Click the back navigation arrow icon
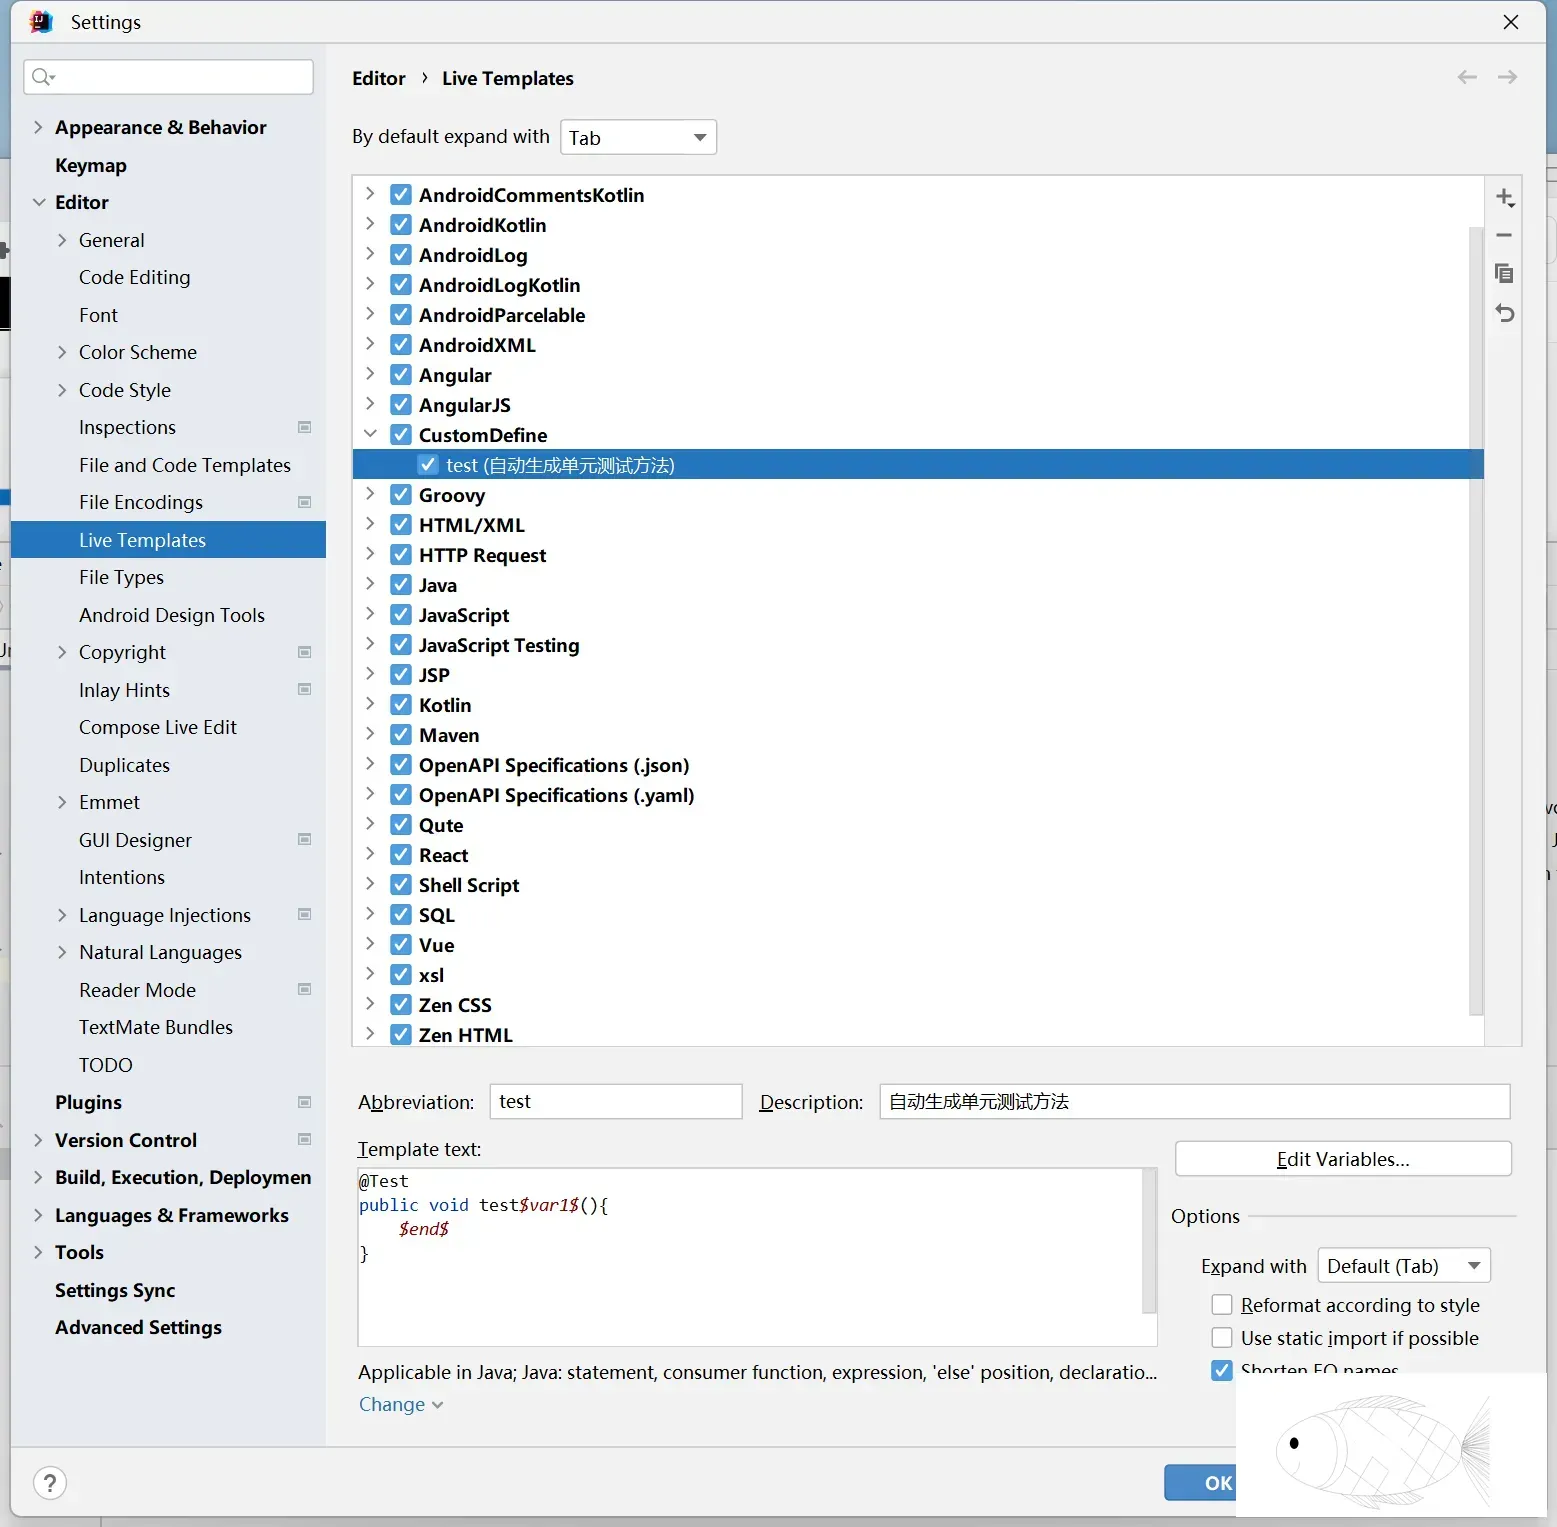This screenshot has height=1527, width=1557. pyautogui.click(x=1467, y=78)
